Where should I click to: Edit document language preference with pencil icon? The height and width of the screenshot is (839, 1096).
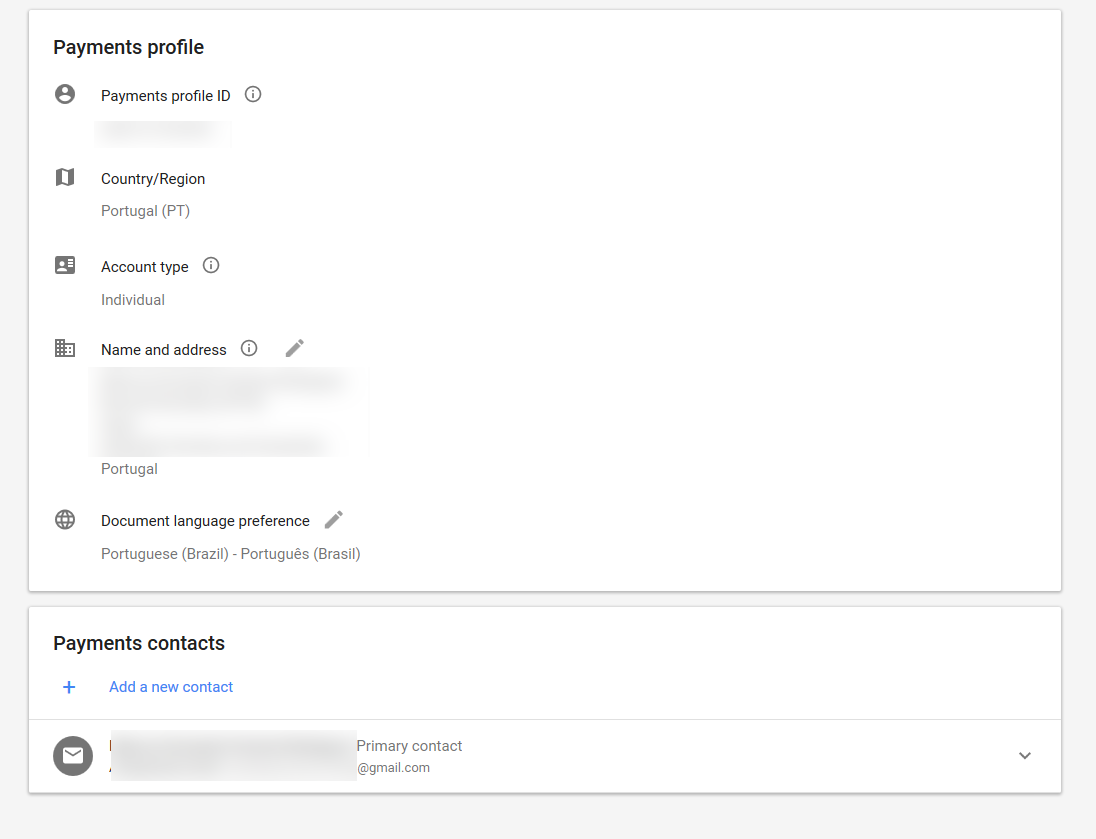coord(334,520)
